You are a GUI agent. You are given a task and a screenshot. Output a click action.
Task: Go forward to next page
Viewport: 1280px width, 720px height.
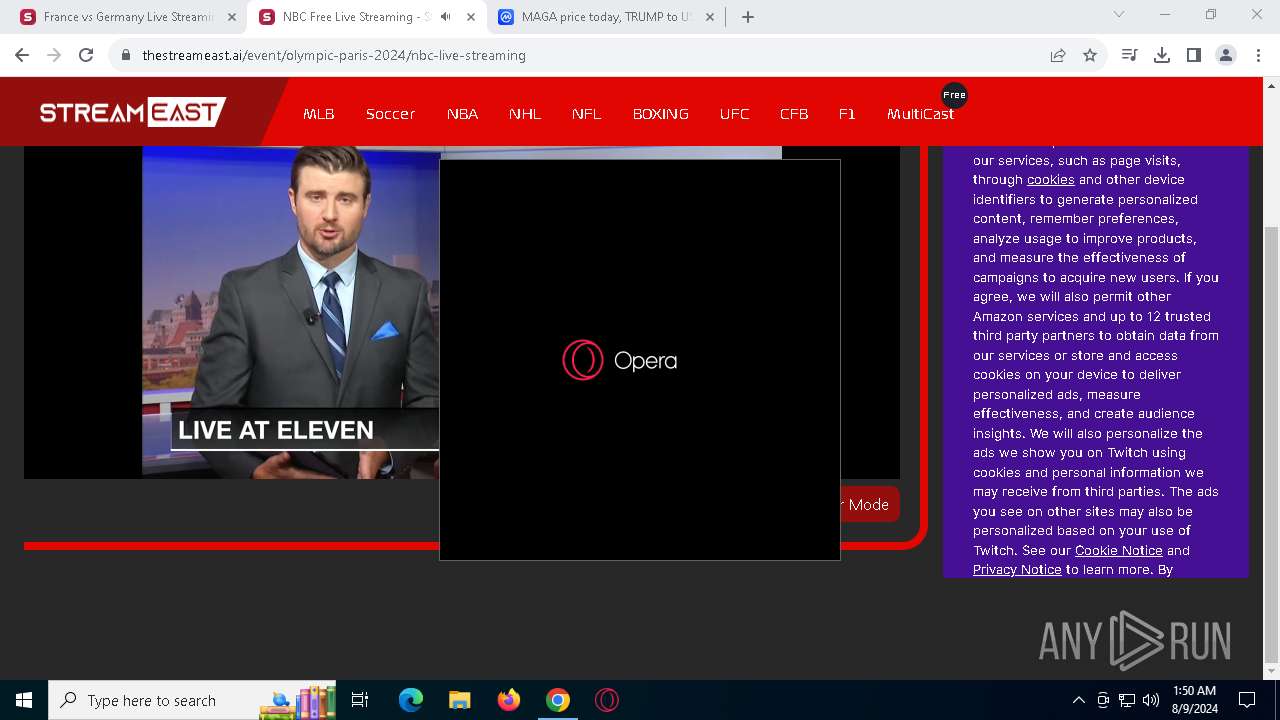click(x=54, y=55)
